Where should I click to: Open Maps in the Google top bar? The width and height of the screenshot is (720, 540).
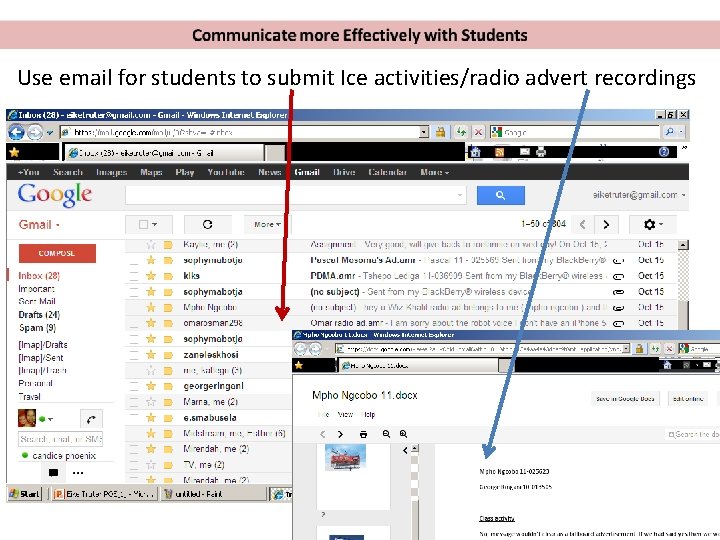[151, 172]
